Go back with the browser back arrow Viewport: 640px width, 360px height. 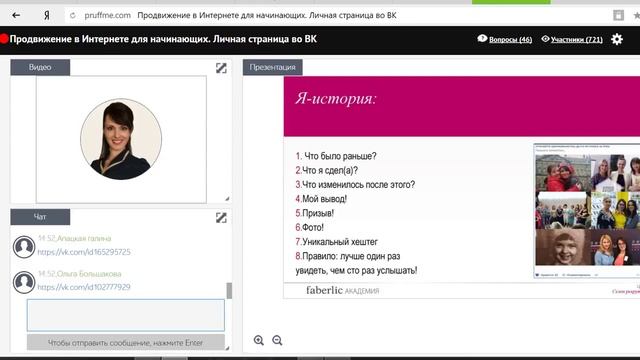tap(16, 16)
